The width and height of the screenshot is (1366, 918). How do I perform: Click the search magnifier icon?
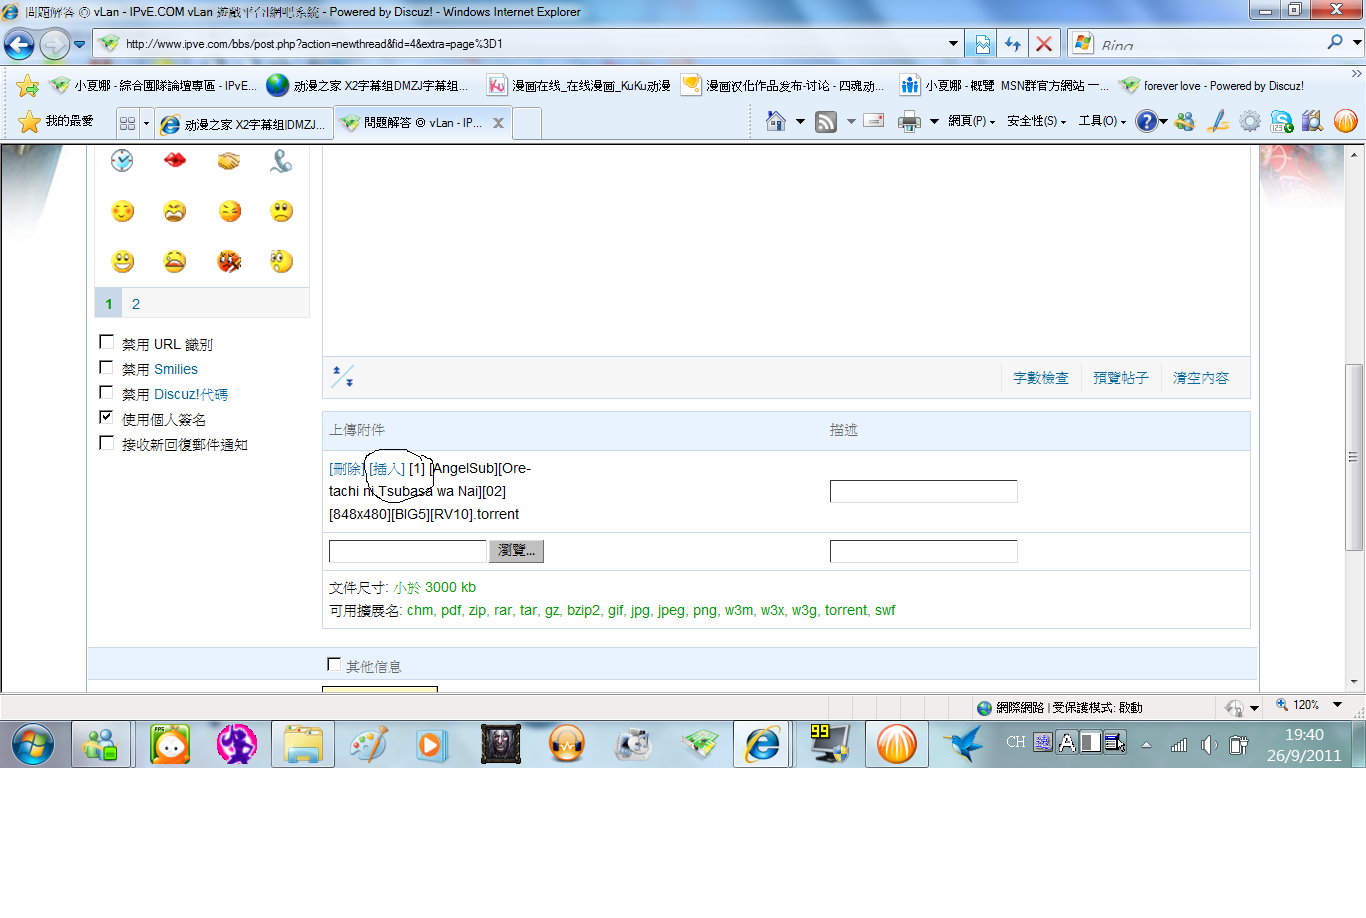click(x=1335, y=42)
